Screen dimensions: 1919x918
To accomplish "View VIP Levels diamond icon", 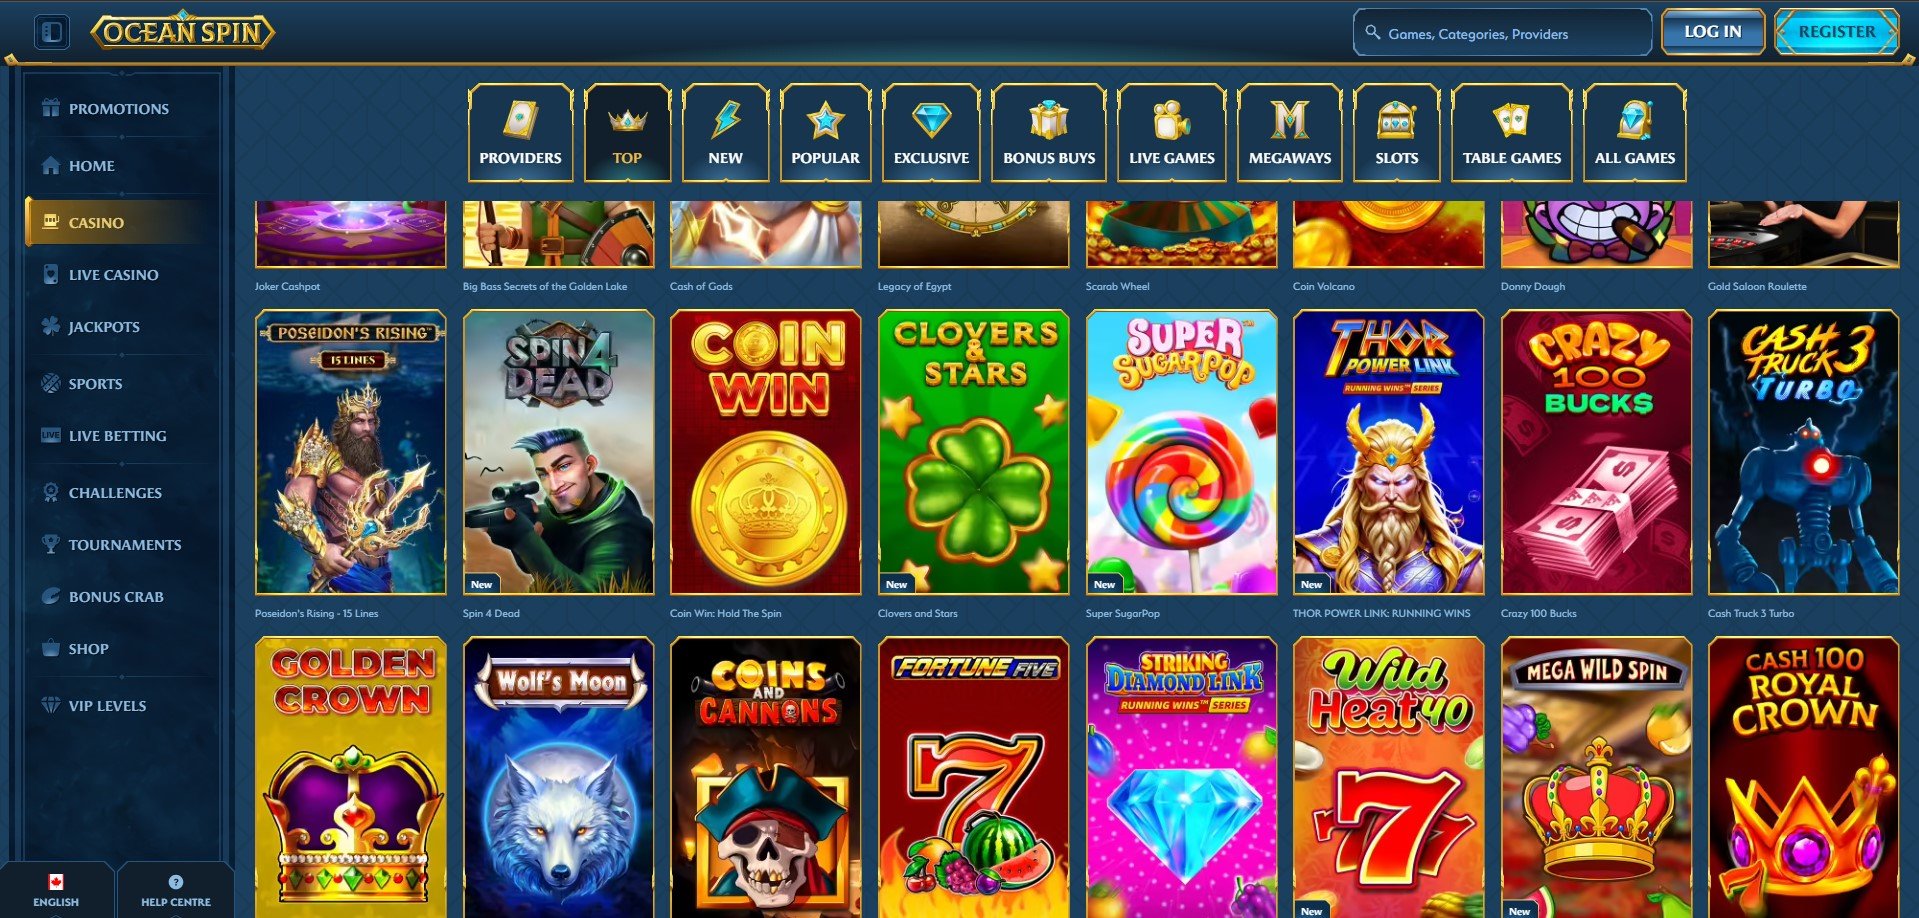I will click(51, 705).
